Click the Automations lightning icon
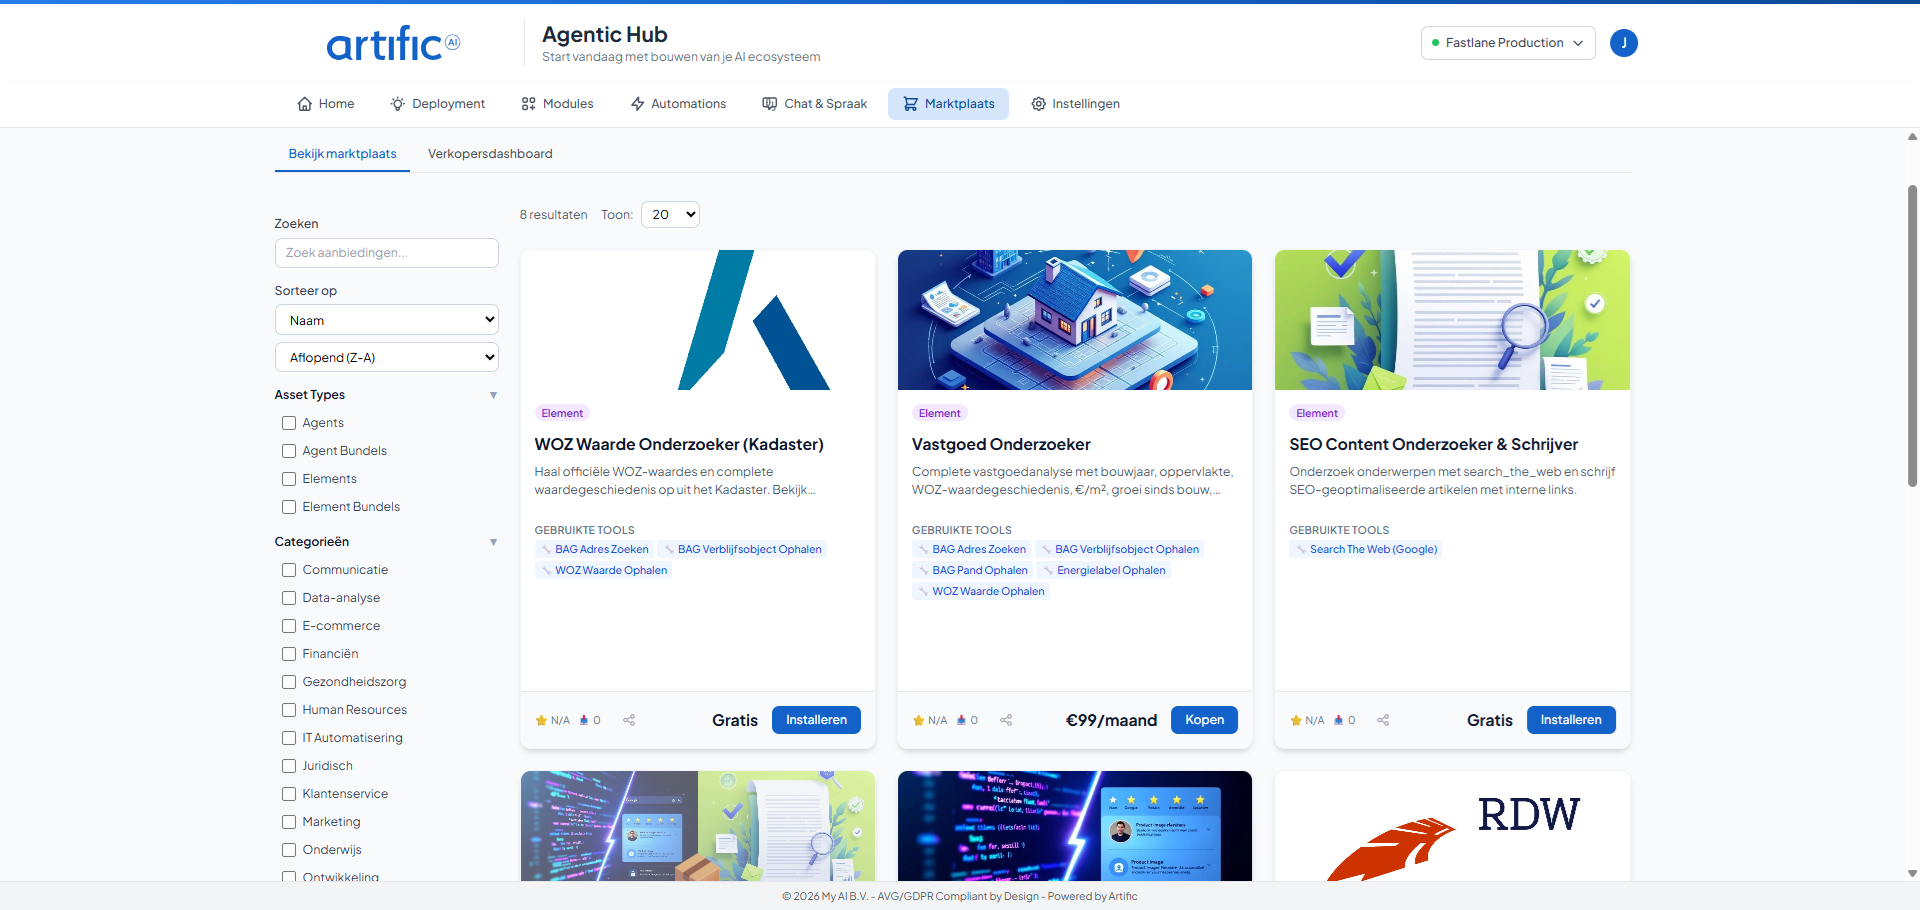 point(637,104)
